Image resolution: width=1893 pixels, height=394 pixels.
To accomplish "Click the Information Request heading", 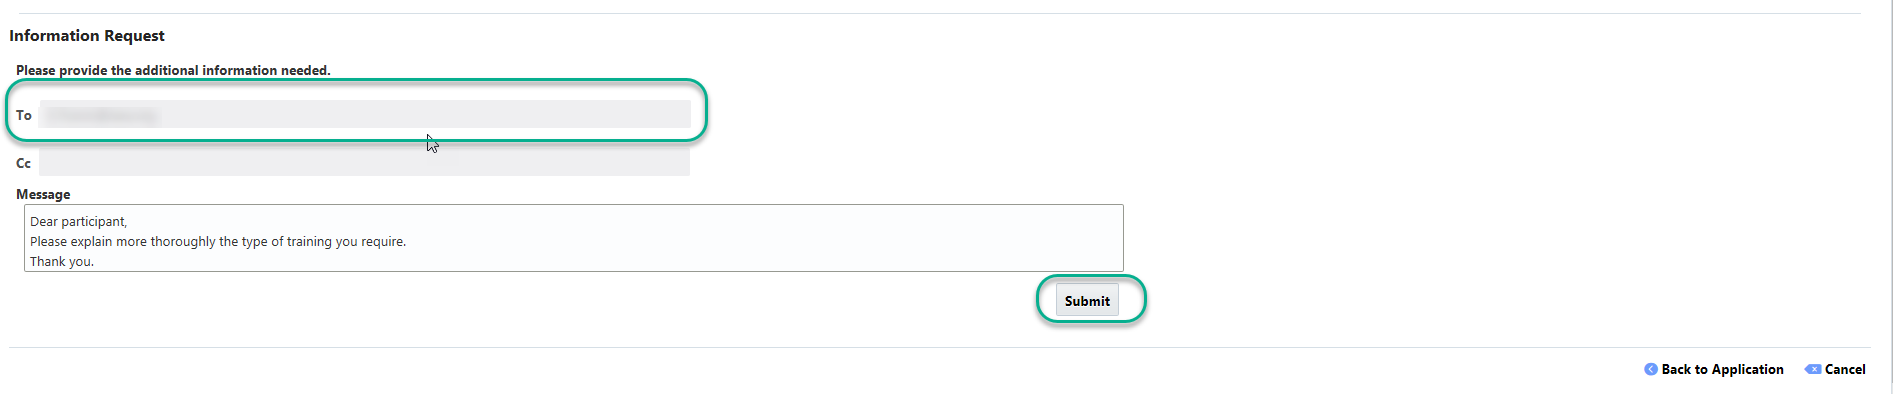I will click(87, 36).
